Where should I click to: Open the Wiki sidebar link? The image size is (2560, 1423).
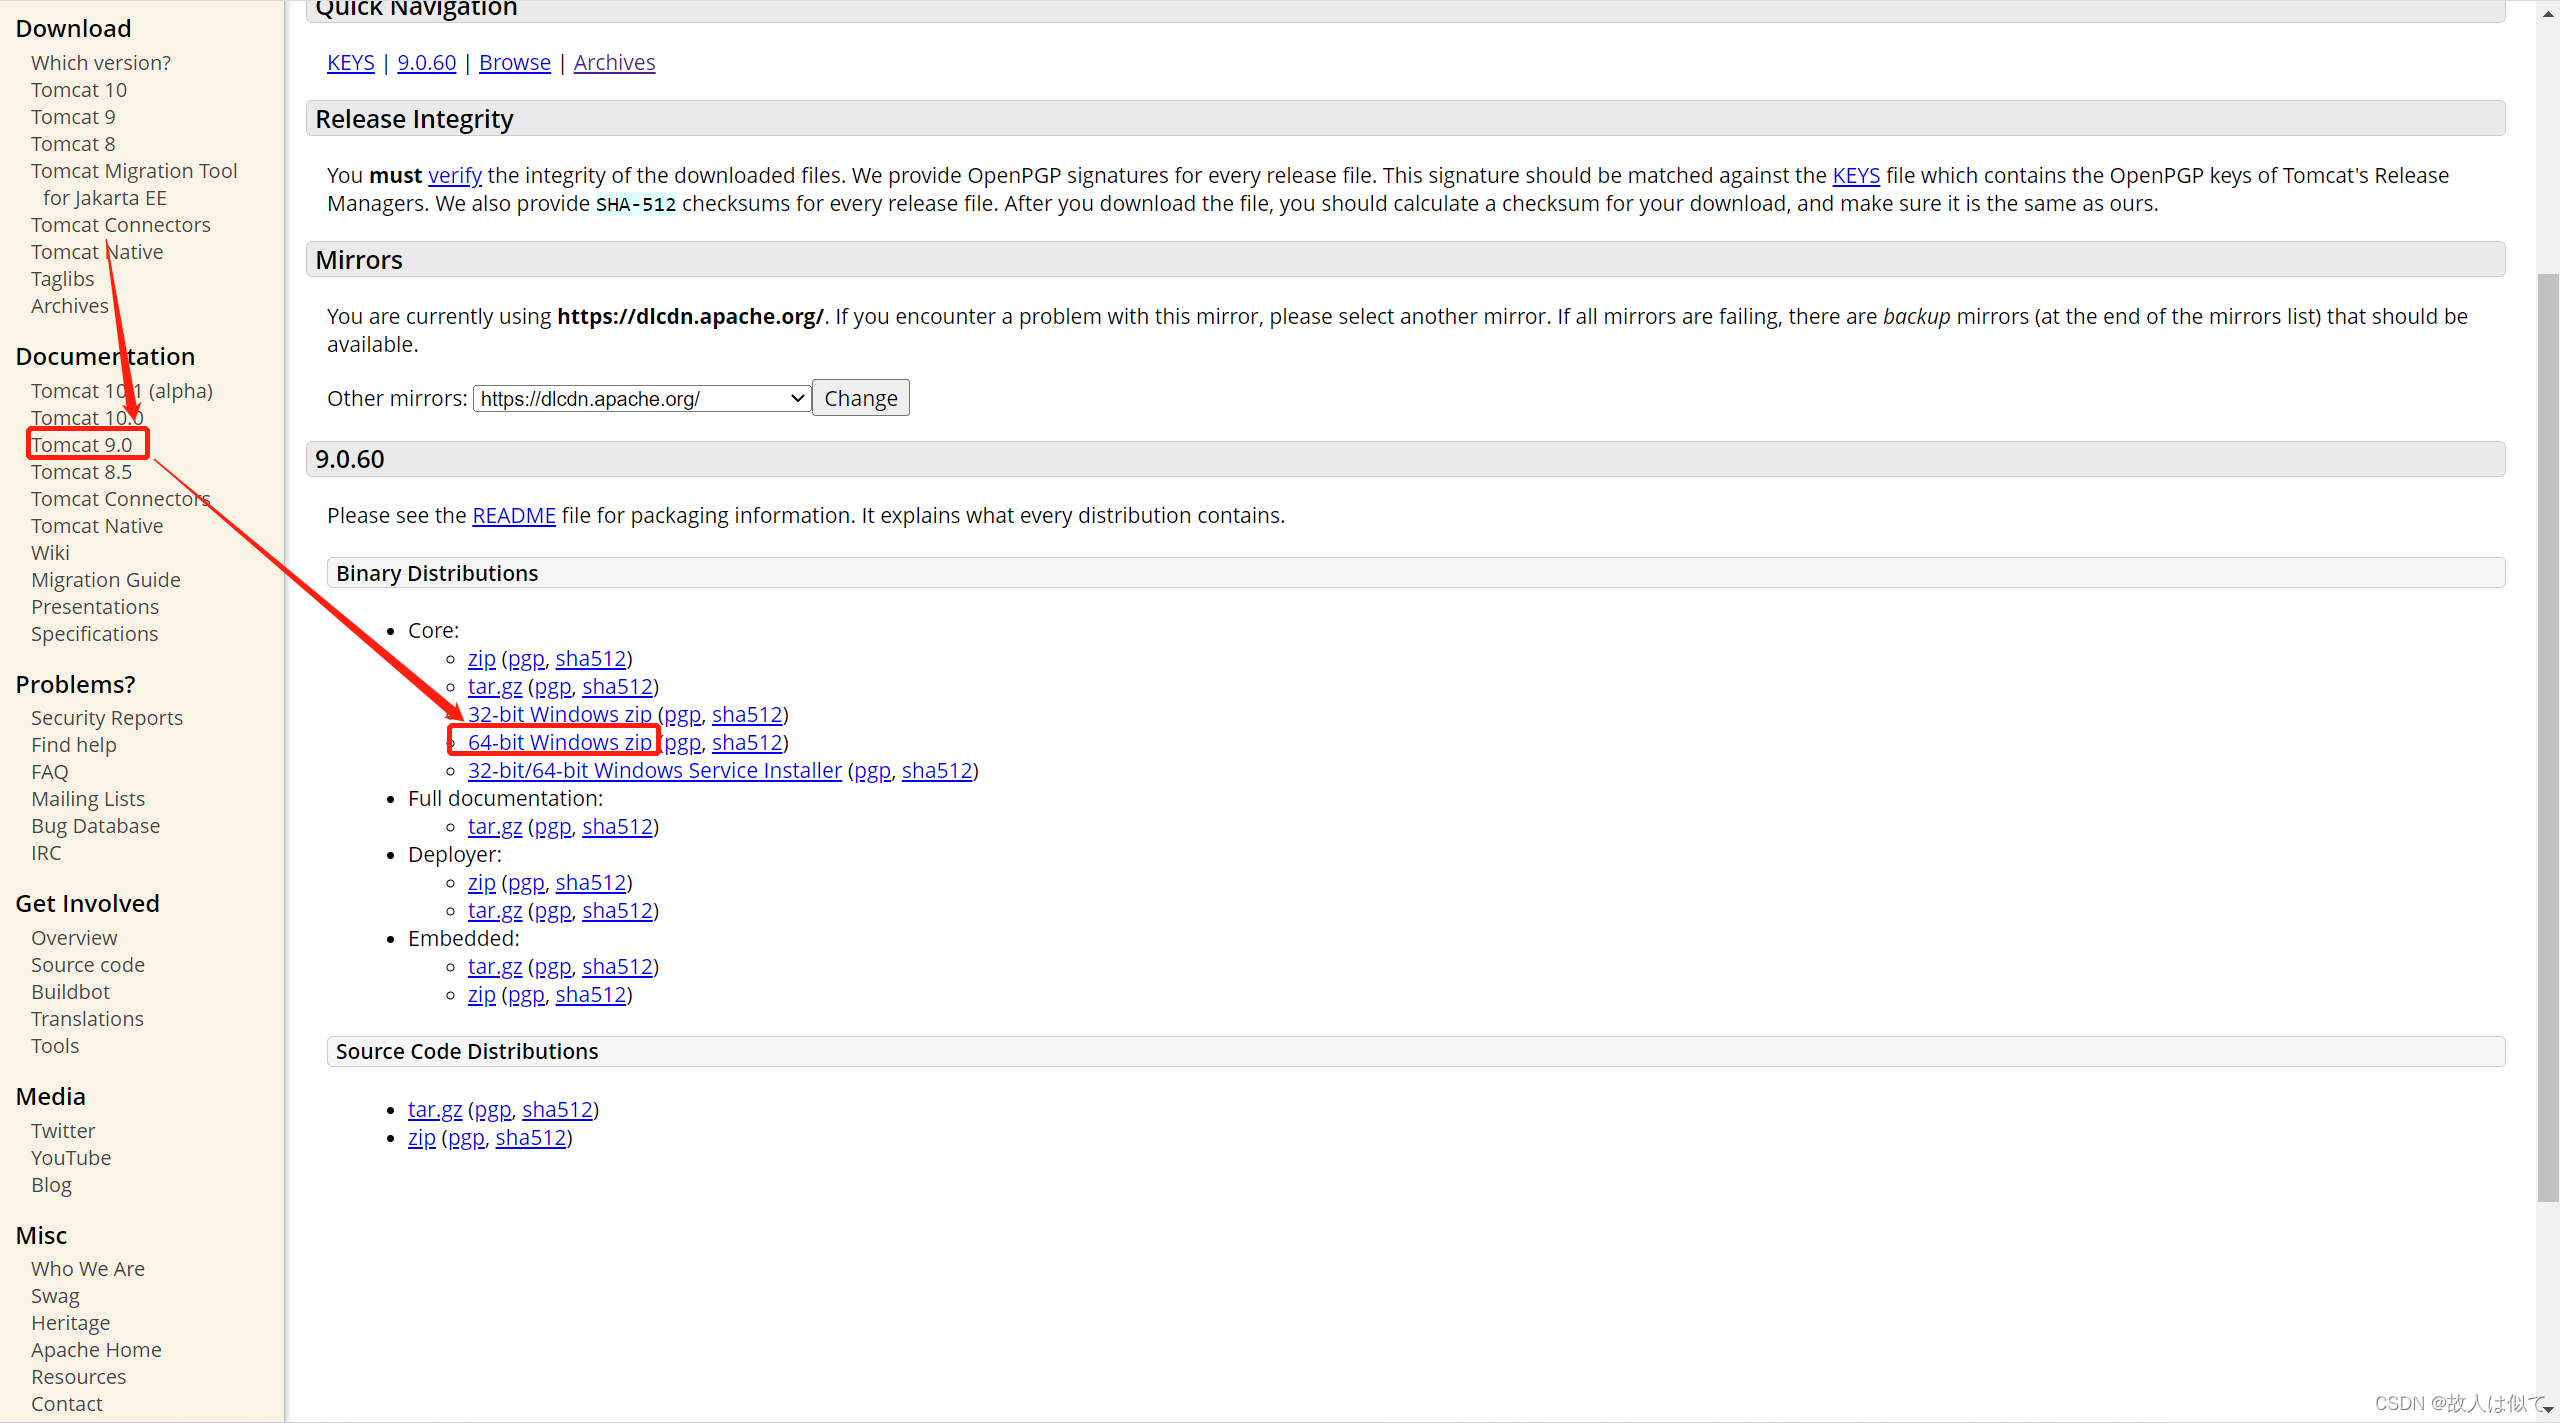tap(50, 552)
